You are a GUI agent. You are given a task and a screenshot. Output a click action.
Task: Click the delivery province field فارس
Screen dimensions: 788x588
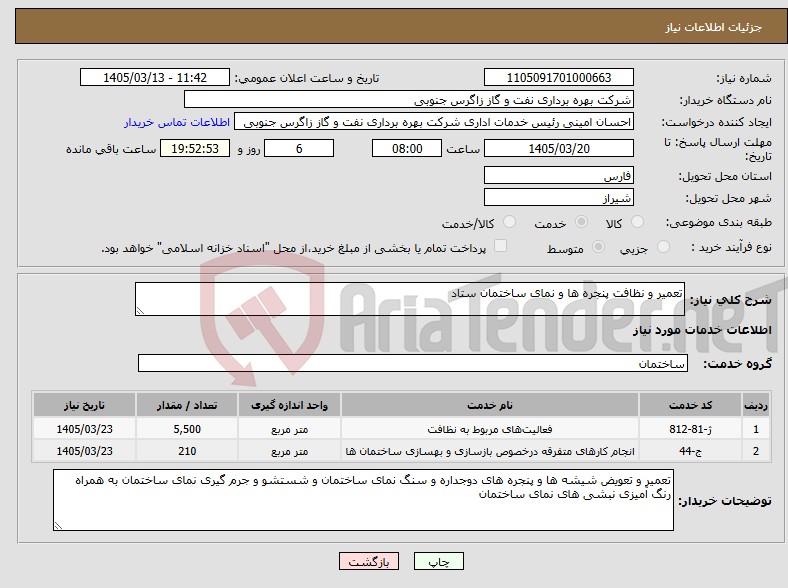pos(558,175)
